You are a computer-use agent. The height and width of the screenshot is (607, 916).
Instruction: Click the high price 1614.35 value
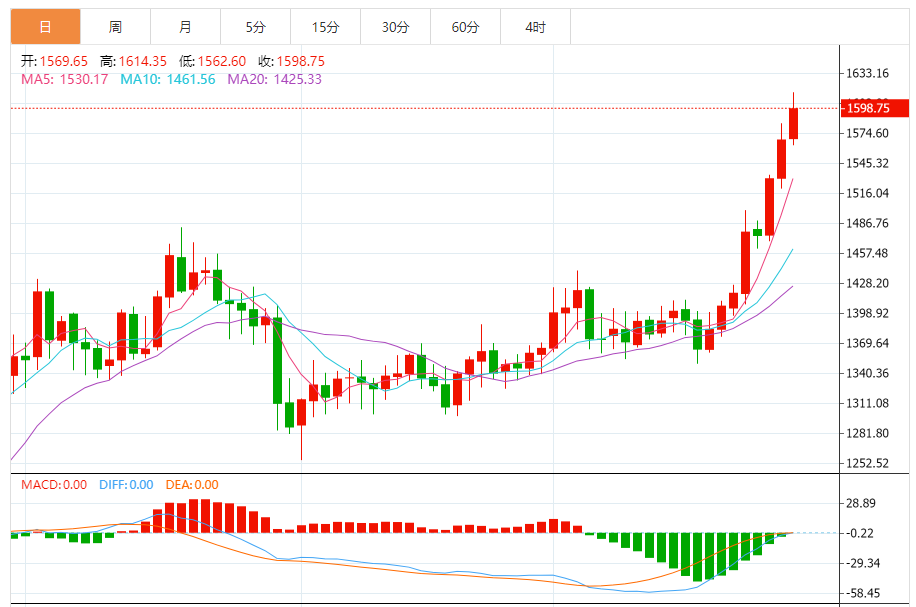tap(143, 61)
